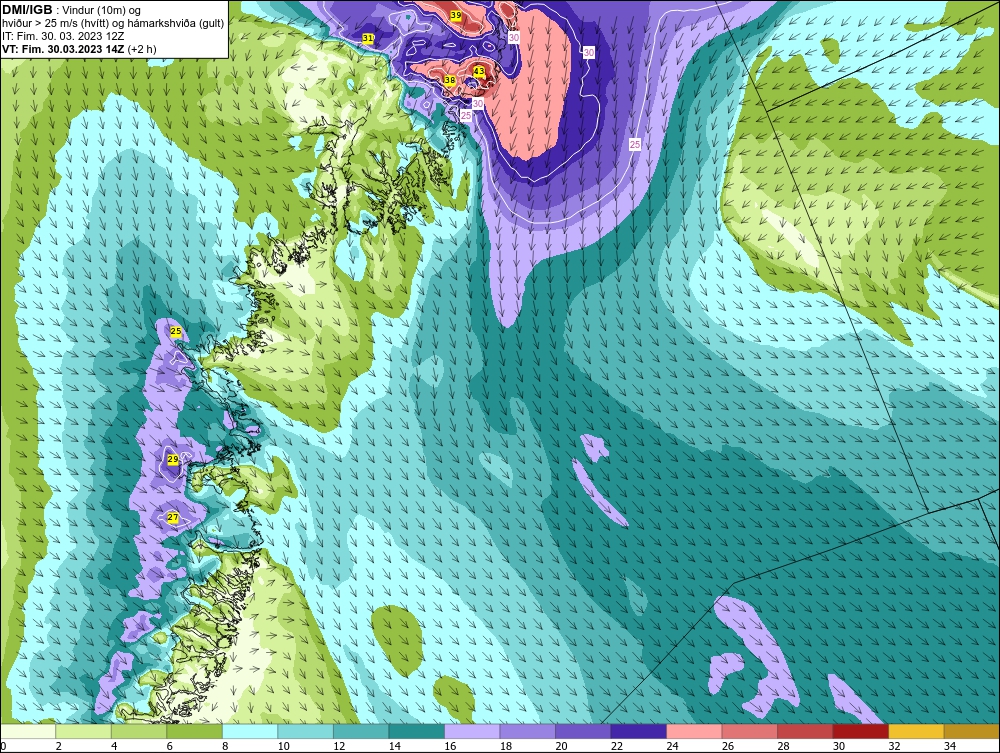Click the yellow 27 gust maximum label
Viewport: 1000px width, 753px height.
click(173, 517)
